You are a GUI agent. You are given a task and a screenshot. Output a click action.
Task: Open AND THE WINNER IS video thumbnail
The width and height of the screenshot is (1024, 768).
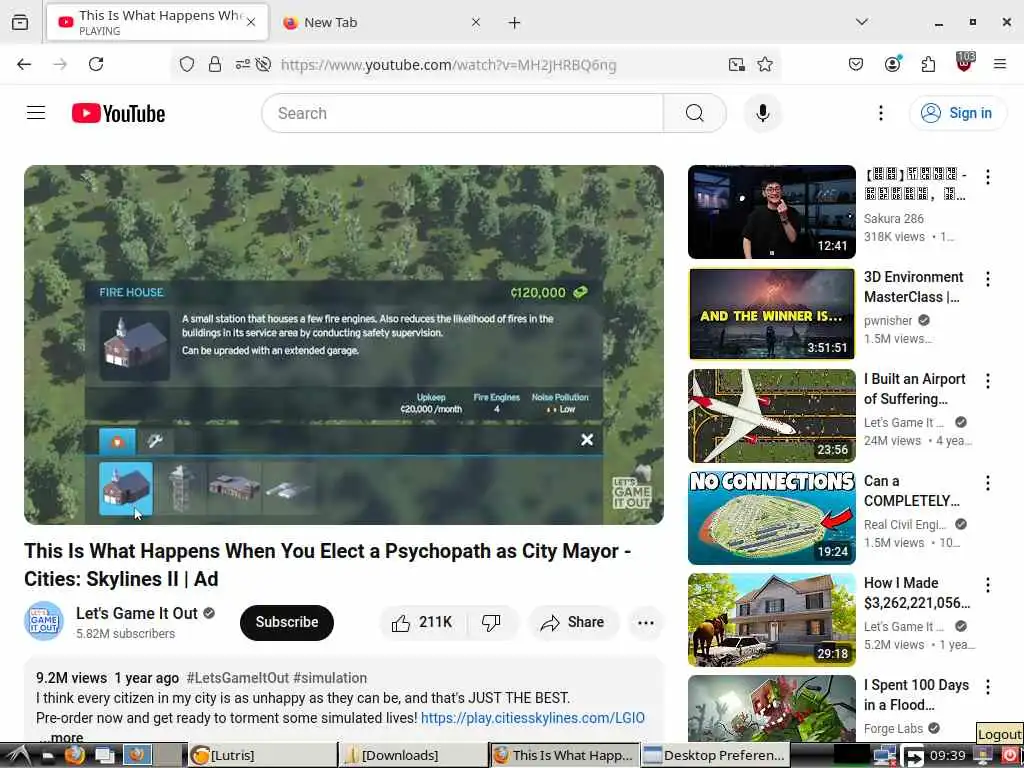coord(771,313)
